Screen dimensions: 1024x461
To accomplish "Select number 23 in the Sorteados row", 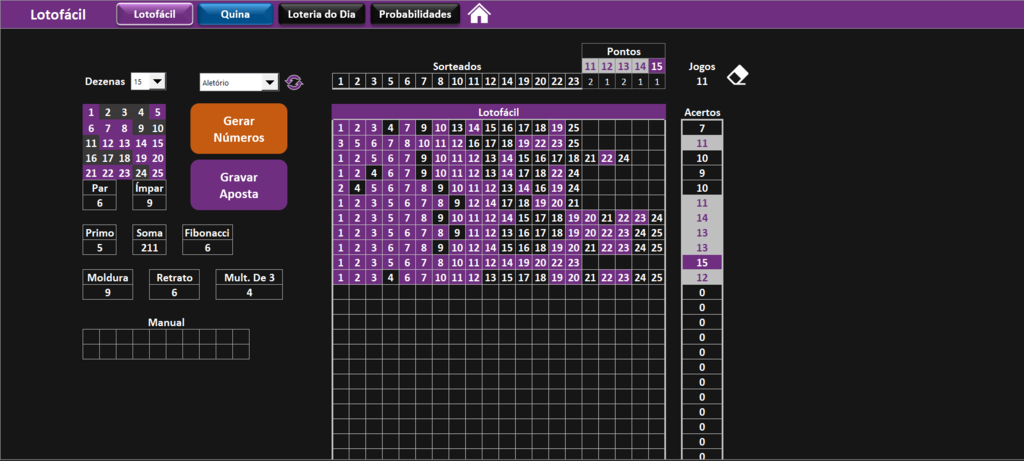I will tap(573, 82).
